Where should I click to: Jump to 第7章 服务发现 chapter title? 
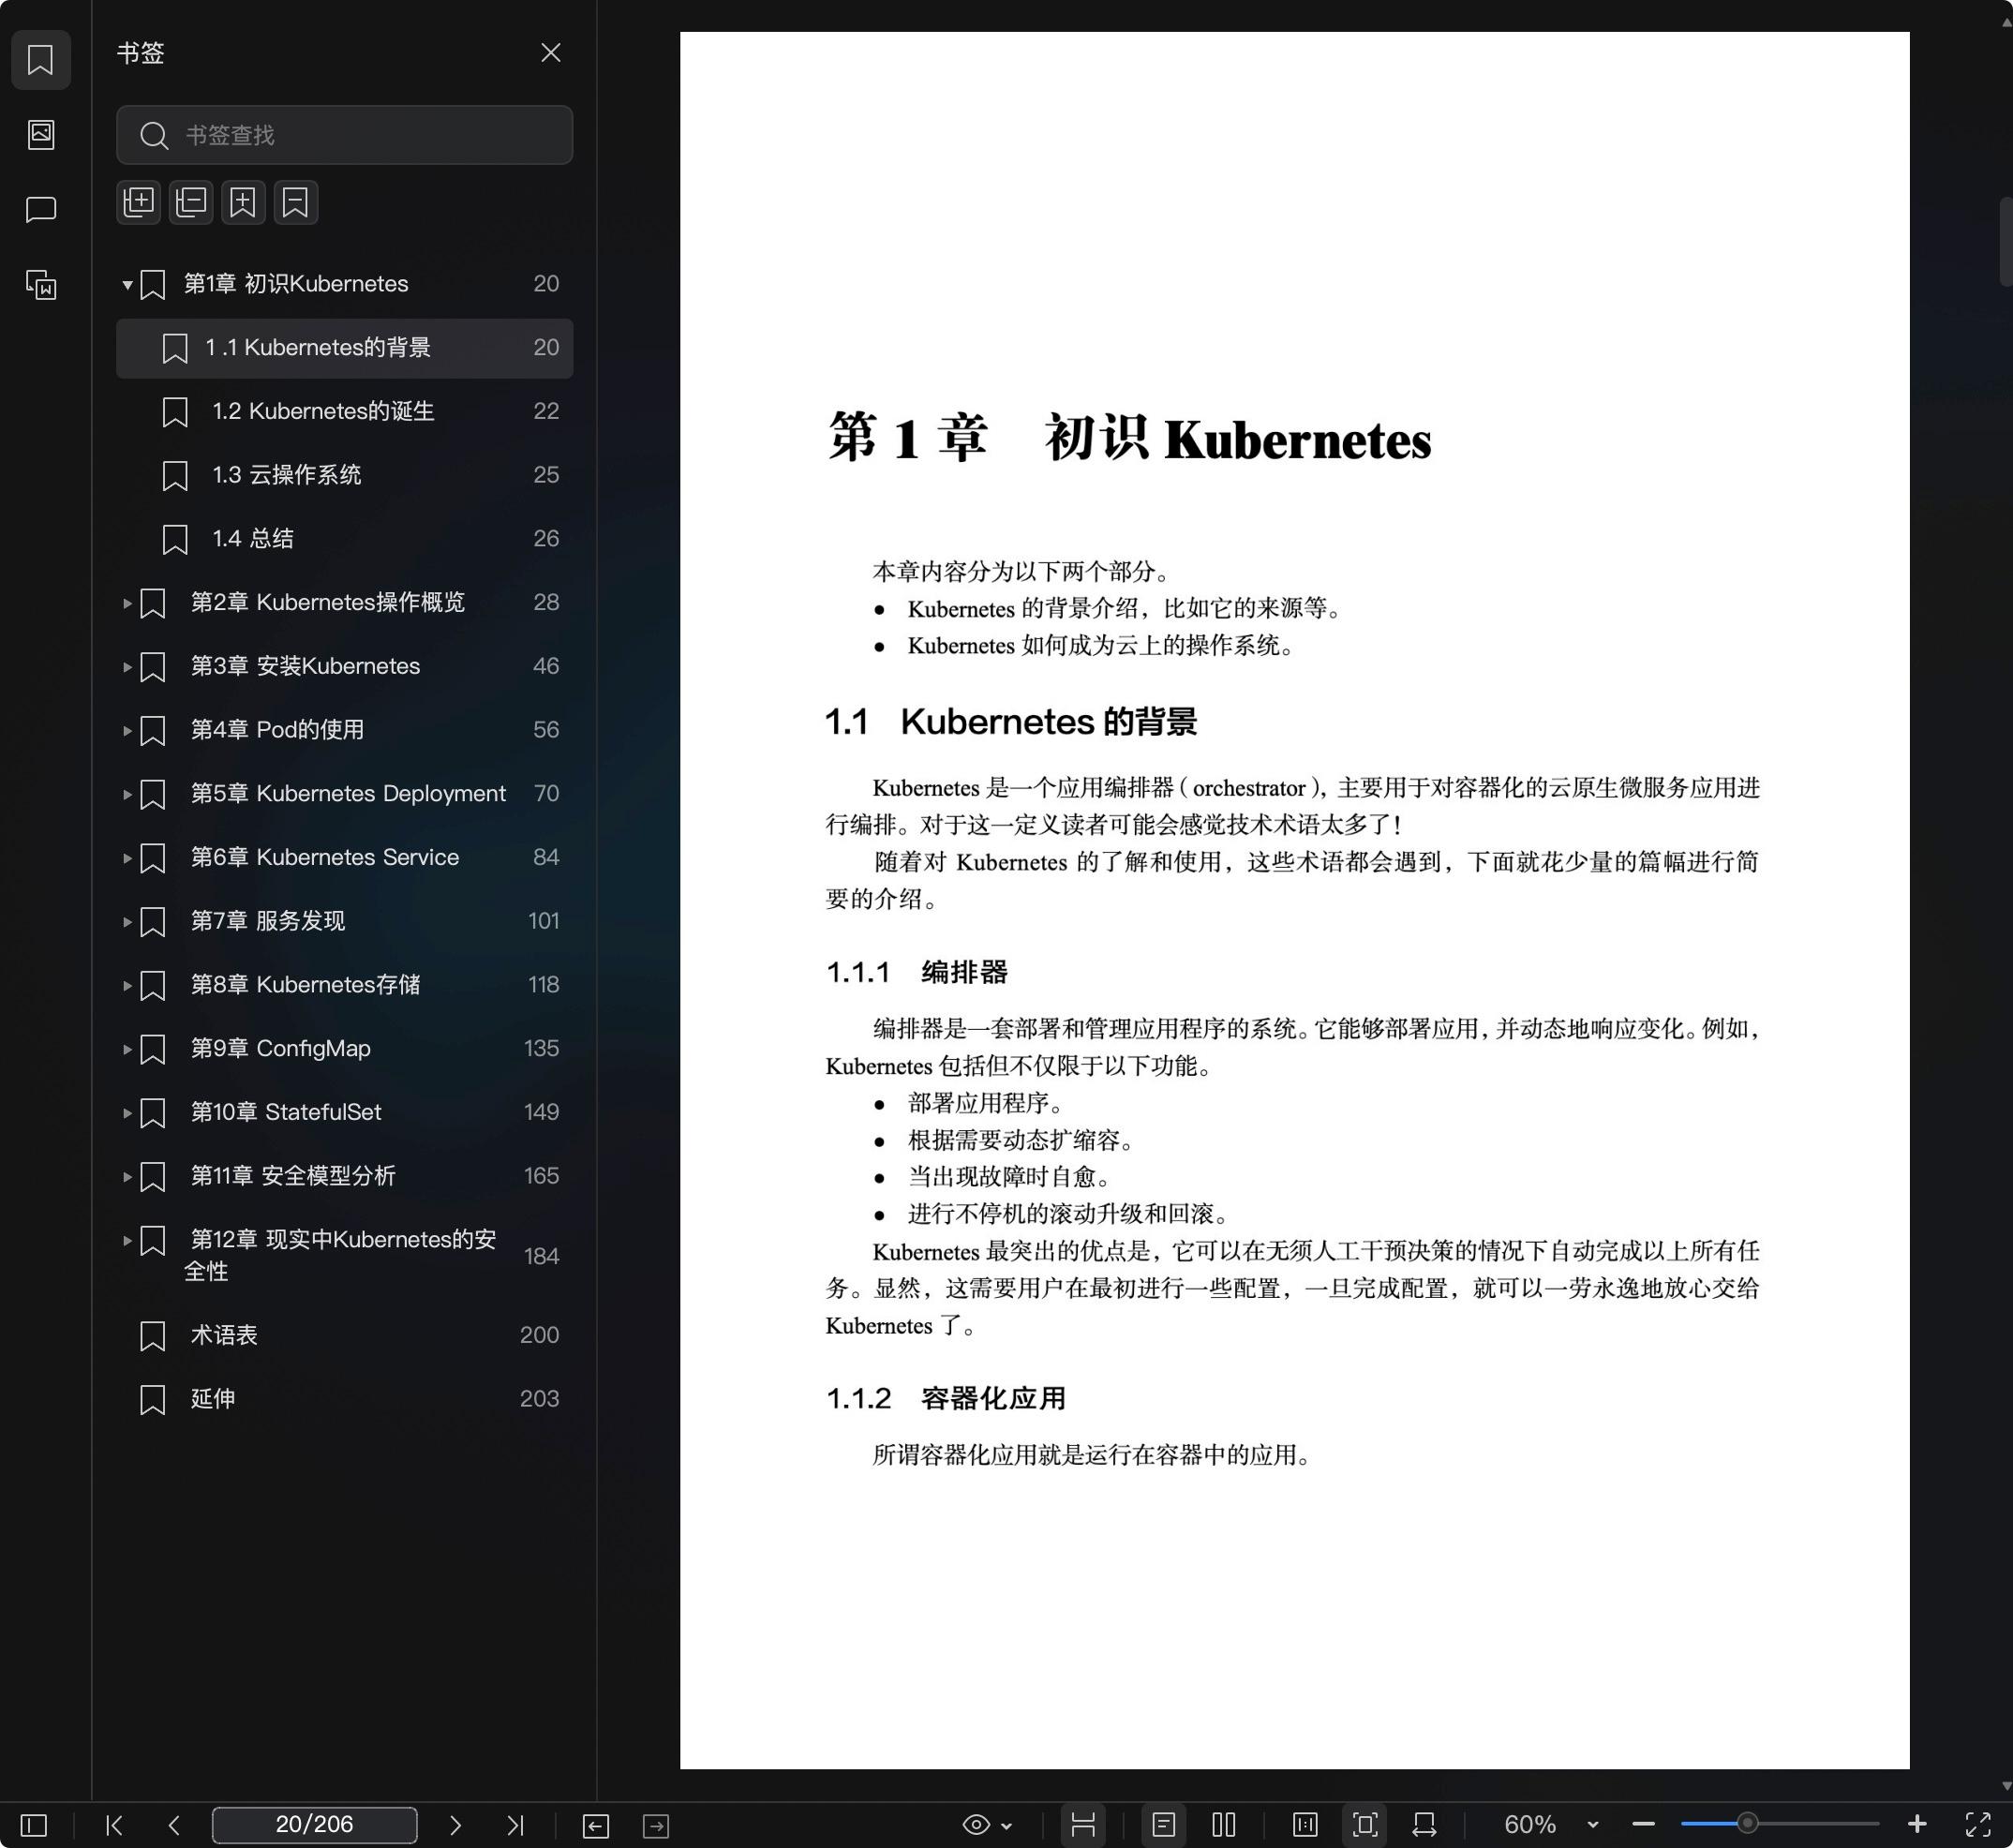(268, 921)
